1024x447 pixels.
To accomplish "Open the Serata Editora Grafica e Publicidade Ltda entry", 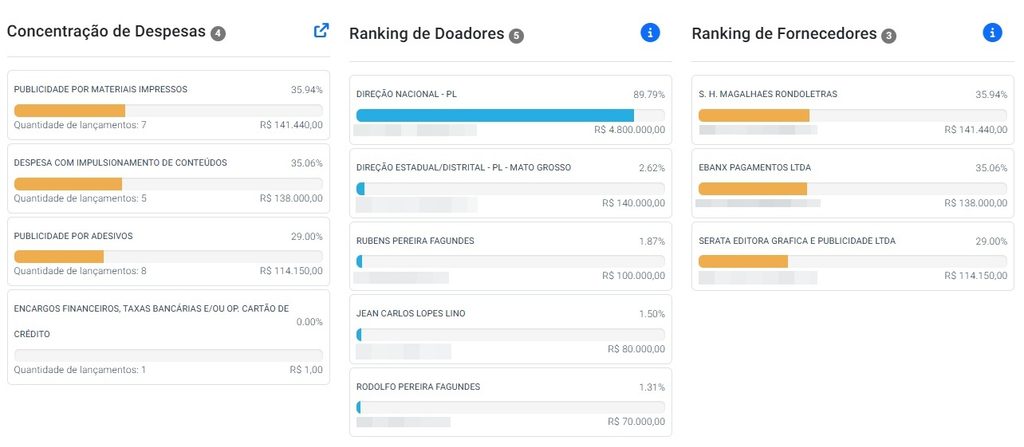I will pyautogui.click(x=853, y=256).
